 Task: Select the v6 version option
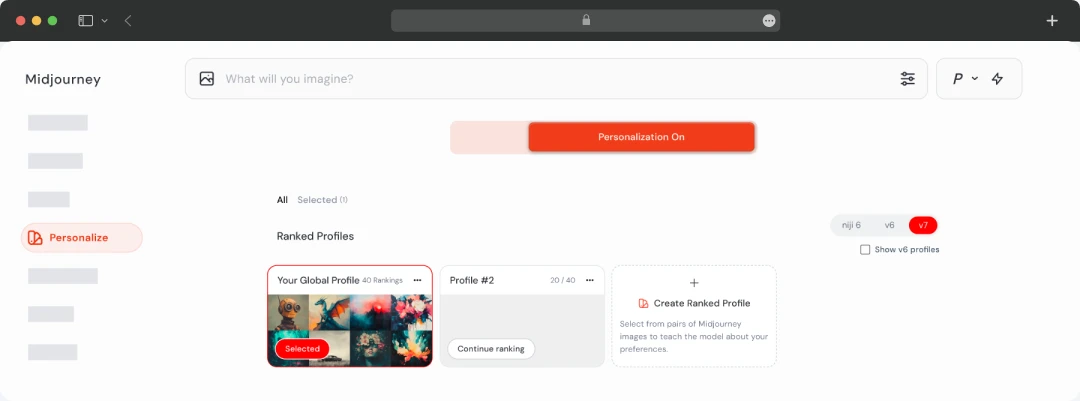click(x=889, y=225)
